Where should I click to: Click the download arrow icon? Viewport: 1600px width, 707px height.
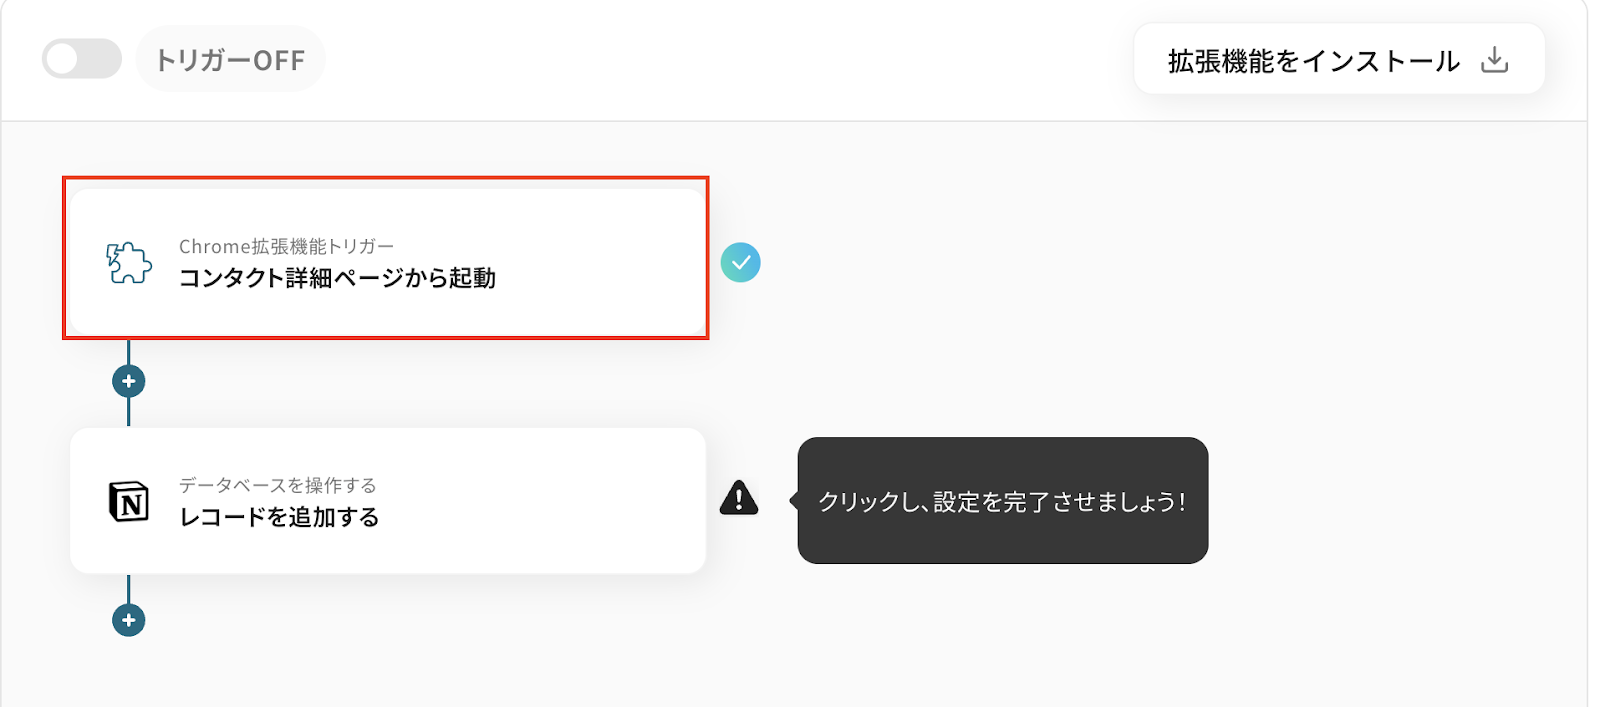coord(1494,60)
